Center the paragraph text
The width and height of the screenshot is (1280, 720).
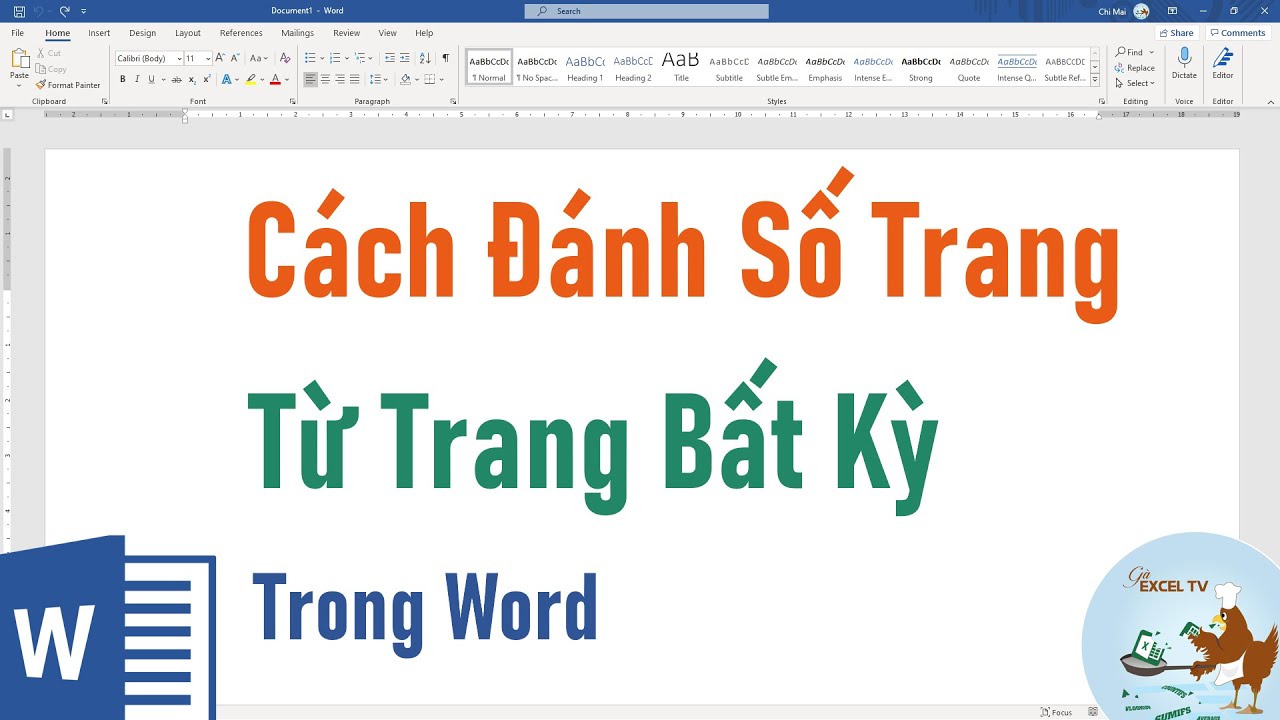coord(325,79)
